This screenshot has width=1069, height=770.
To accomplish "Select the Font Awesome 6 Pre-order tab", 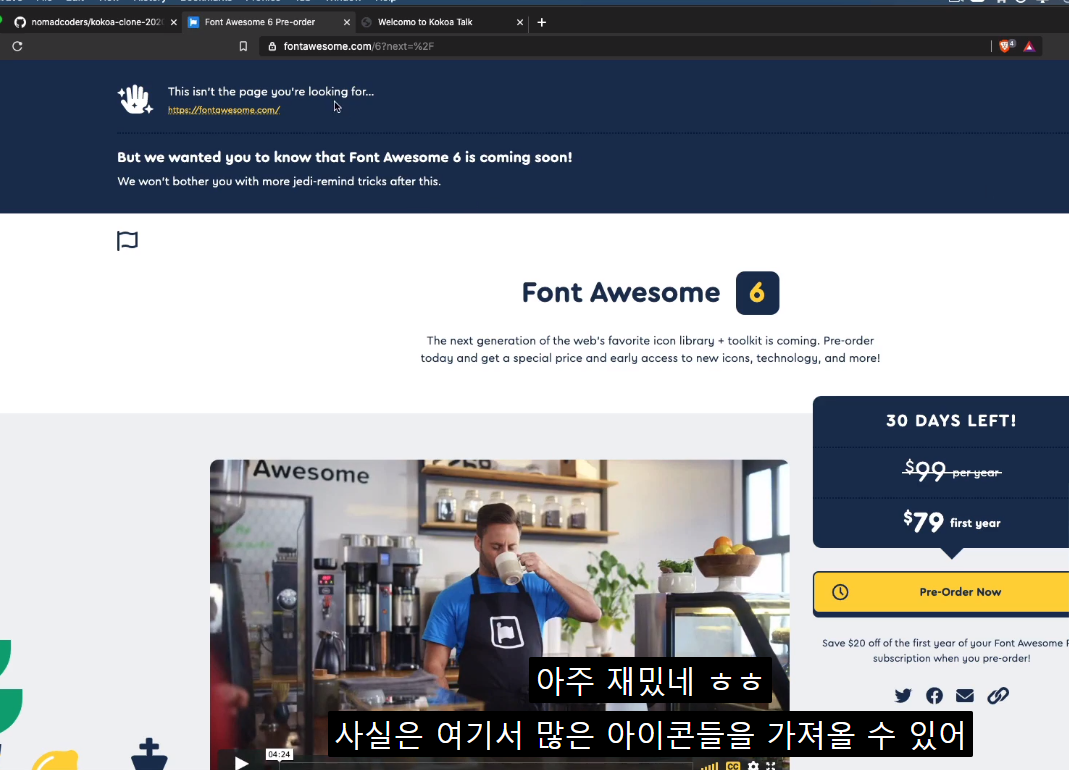I will pyautogui.click(x=269, y=22).
